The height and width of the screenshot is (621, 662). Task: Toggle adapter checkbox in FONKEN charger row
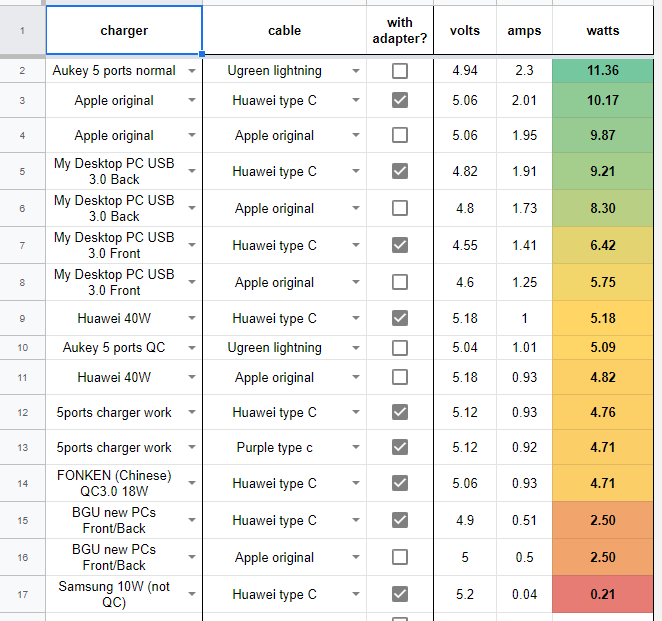(400, 484)
